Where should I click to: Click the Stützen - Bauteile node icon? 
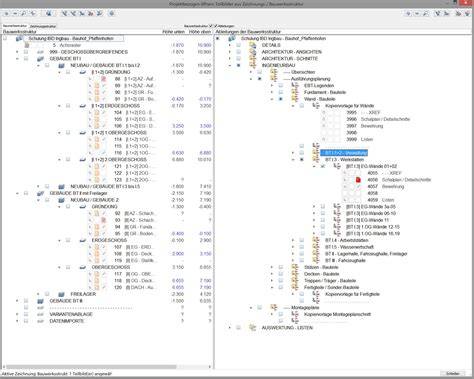pos(295,267)
